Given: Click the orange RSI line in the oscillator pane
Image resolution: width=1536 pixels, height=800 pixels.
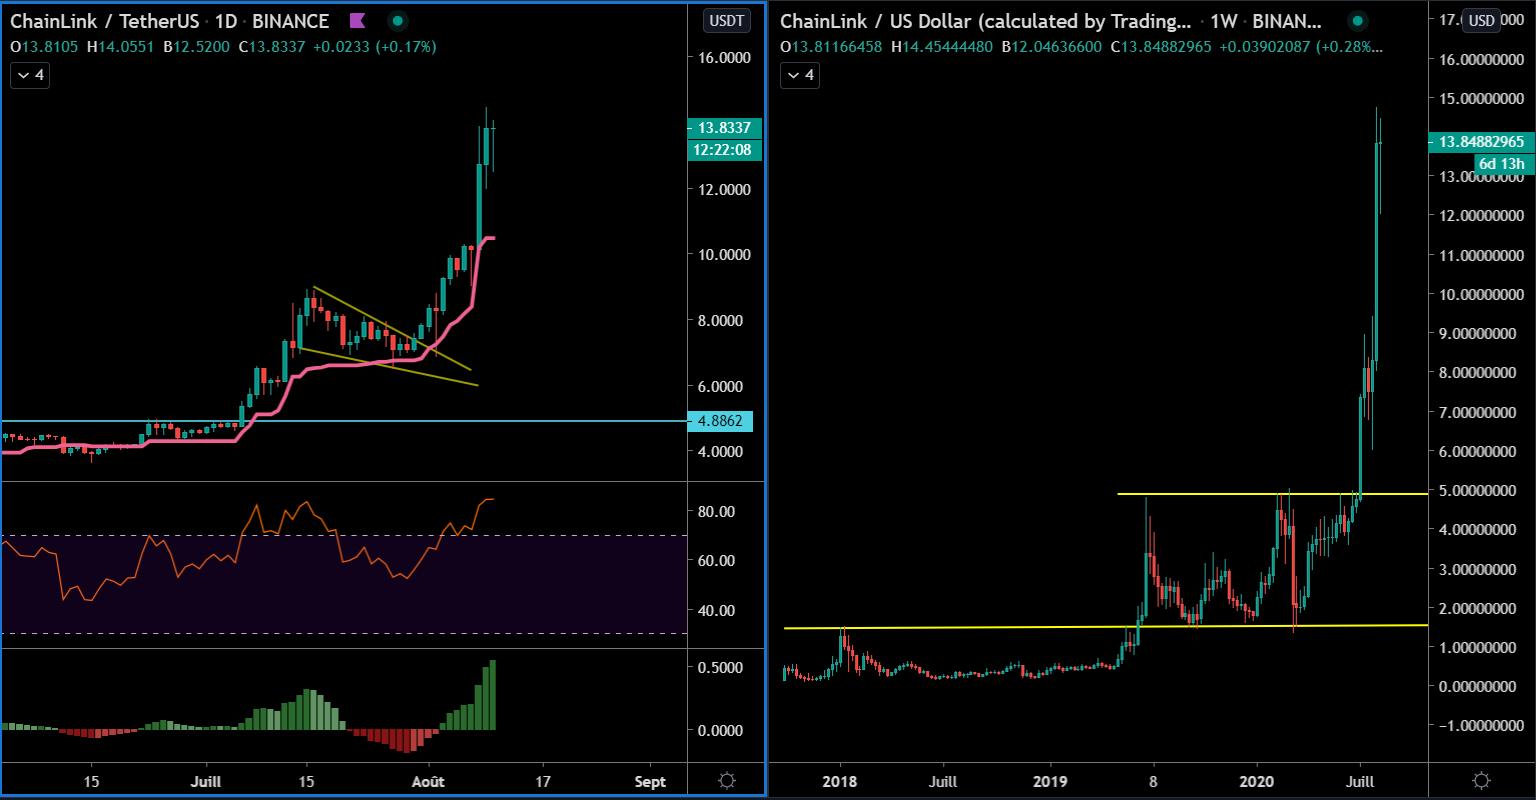Looking at the screenshot, I should coord(200,566).
